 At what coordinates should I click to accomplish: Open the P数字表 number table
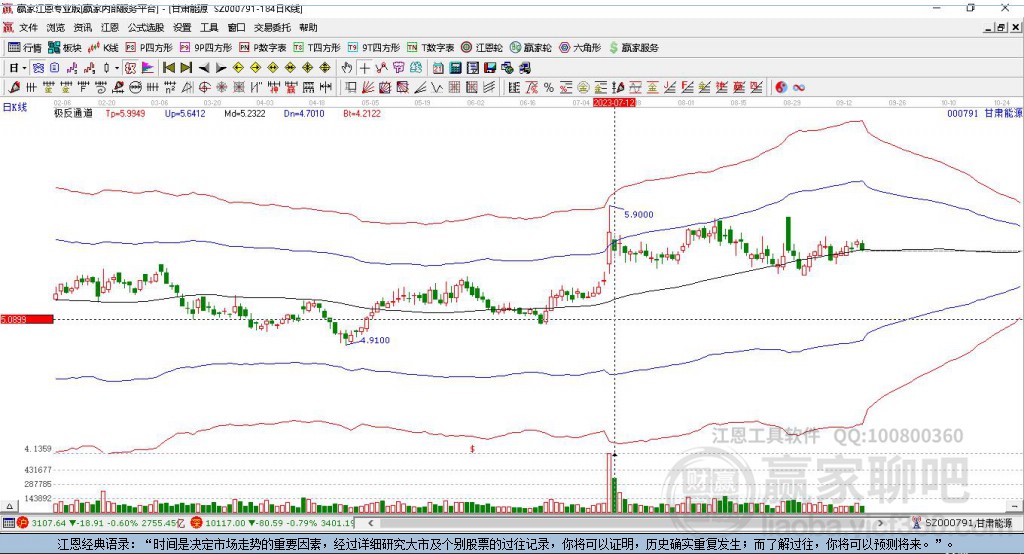pos(263,48)
